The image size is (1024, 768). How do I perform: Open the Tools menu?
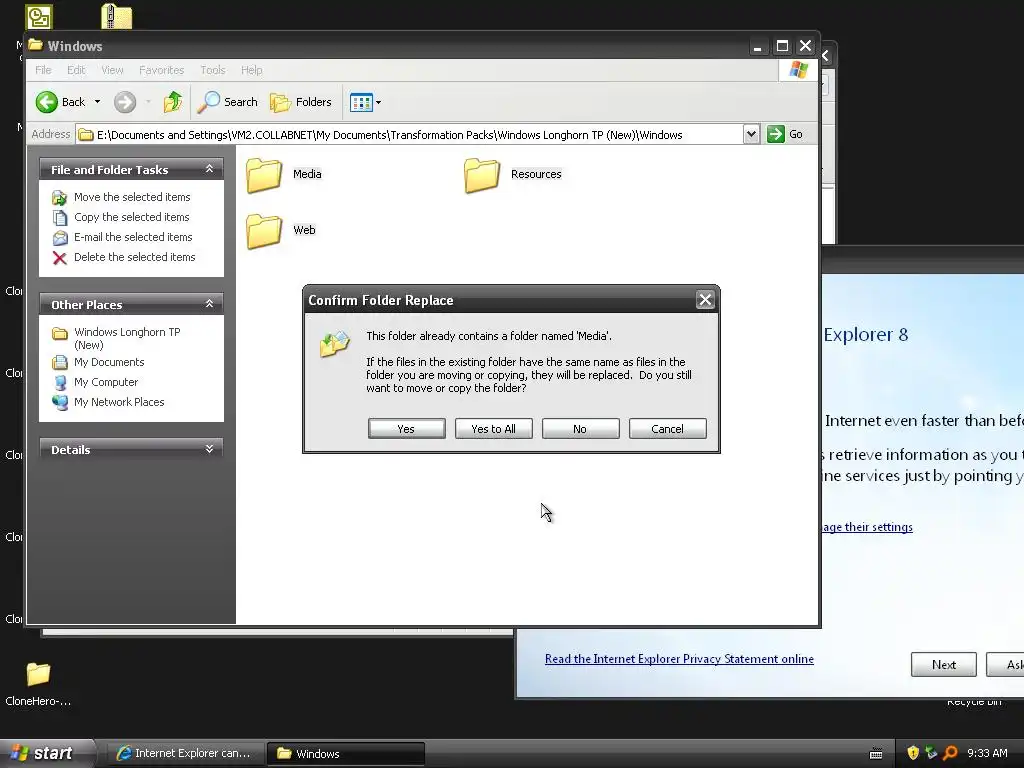(x=212, y=70)
